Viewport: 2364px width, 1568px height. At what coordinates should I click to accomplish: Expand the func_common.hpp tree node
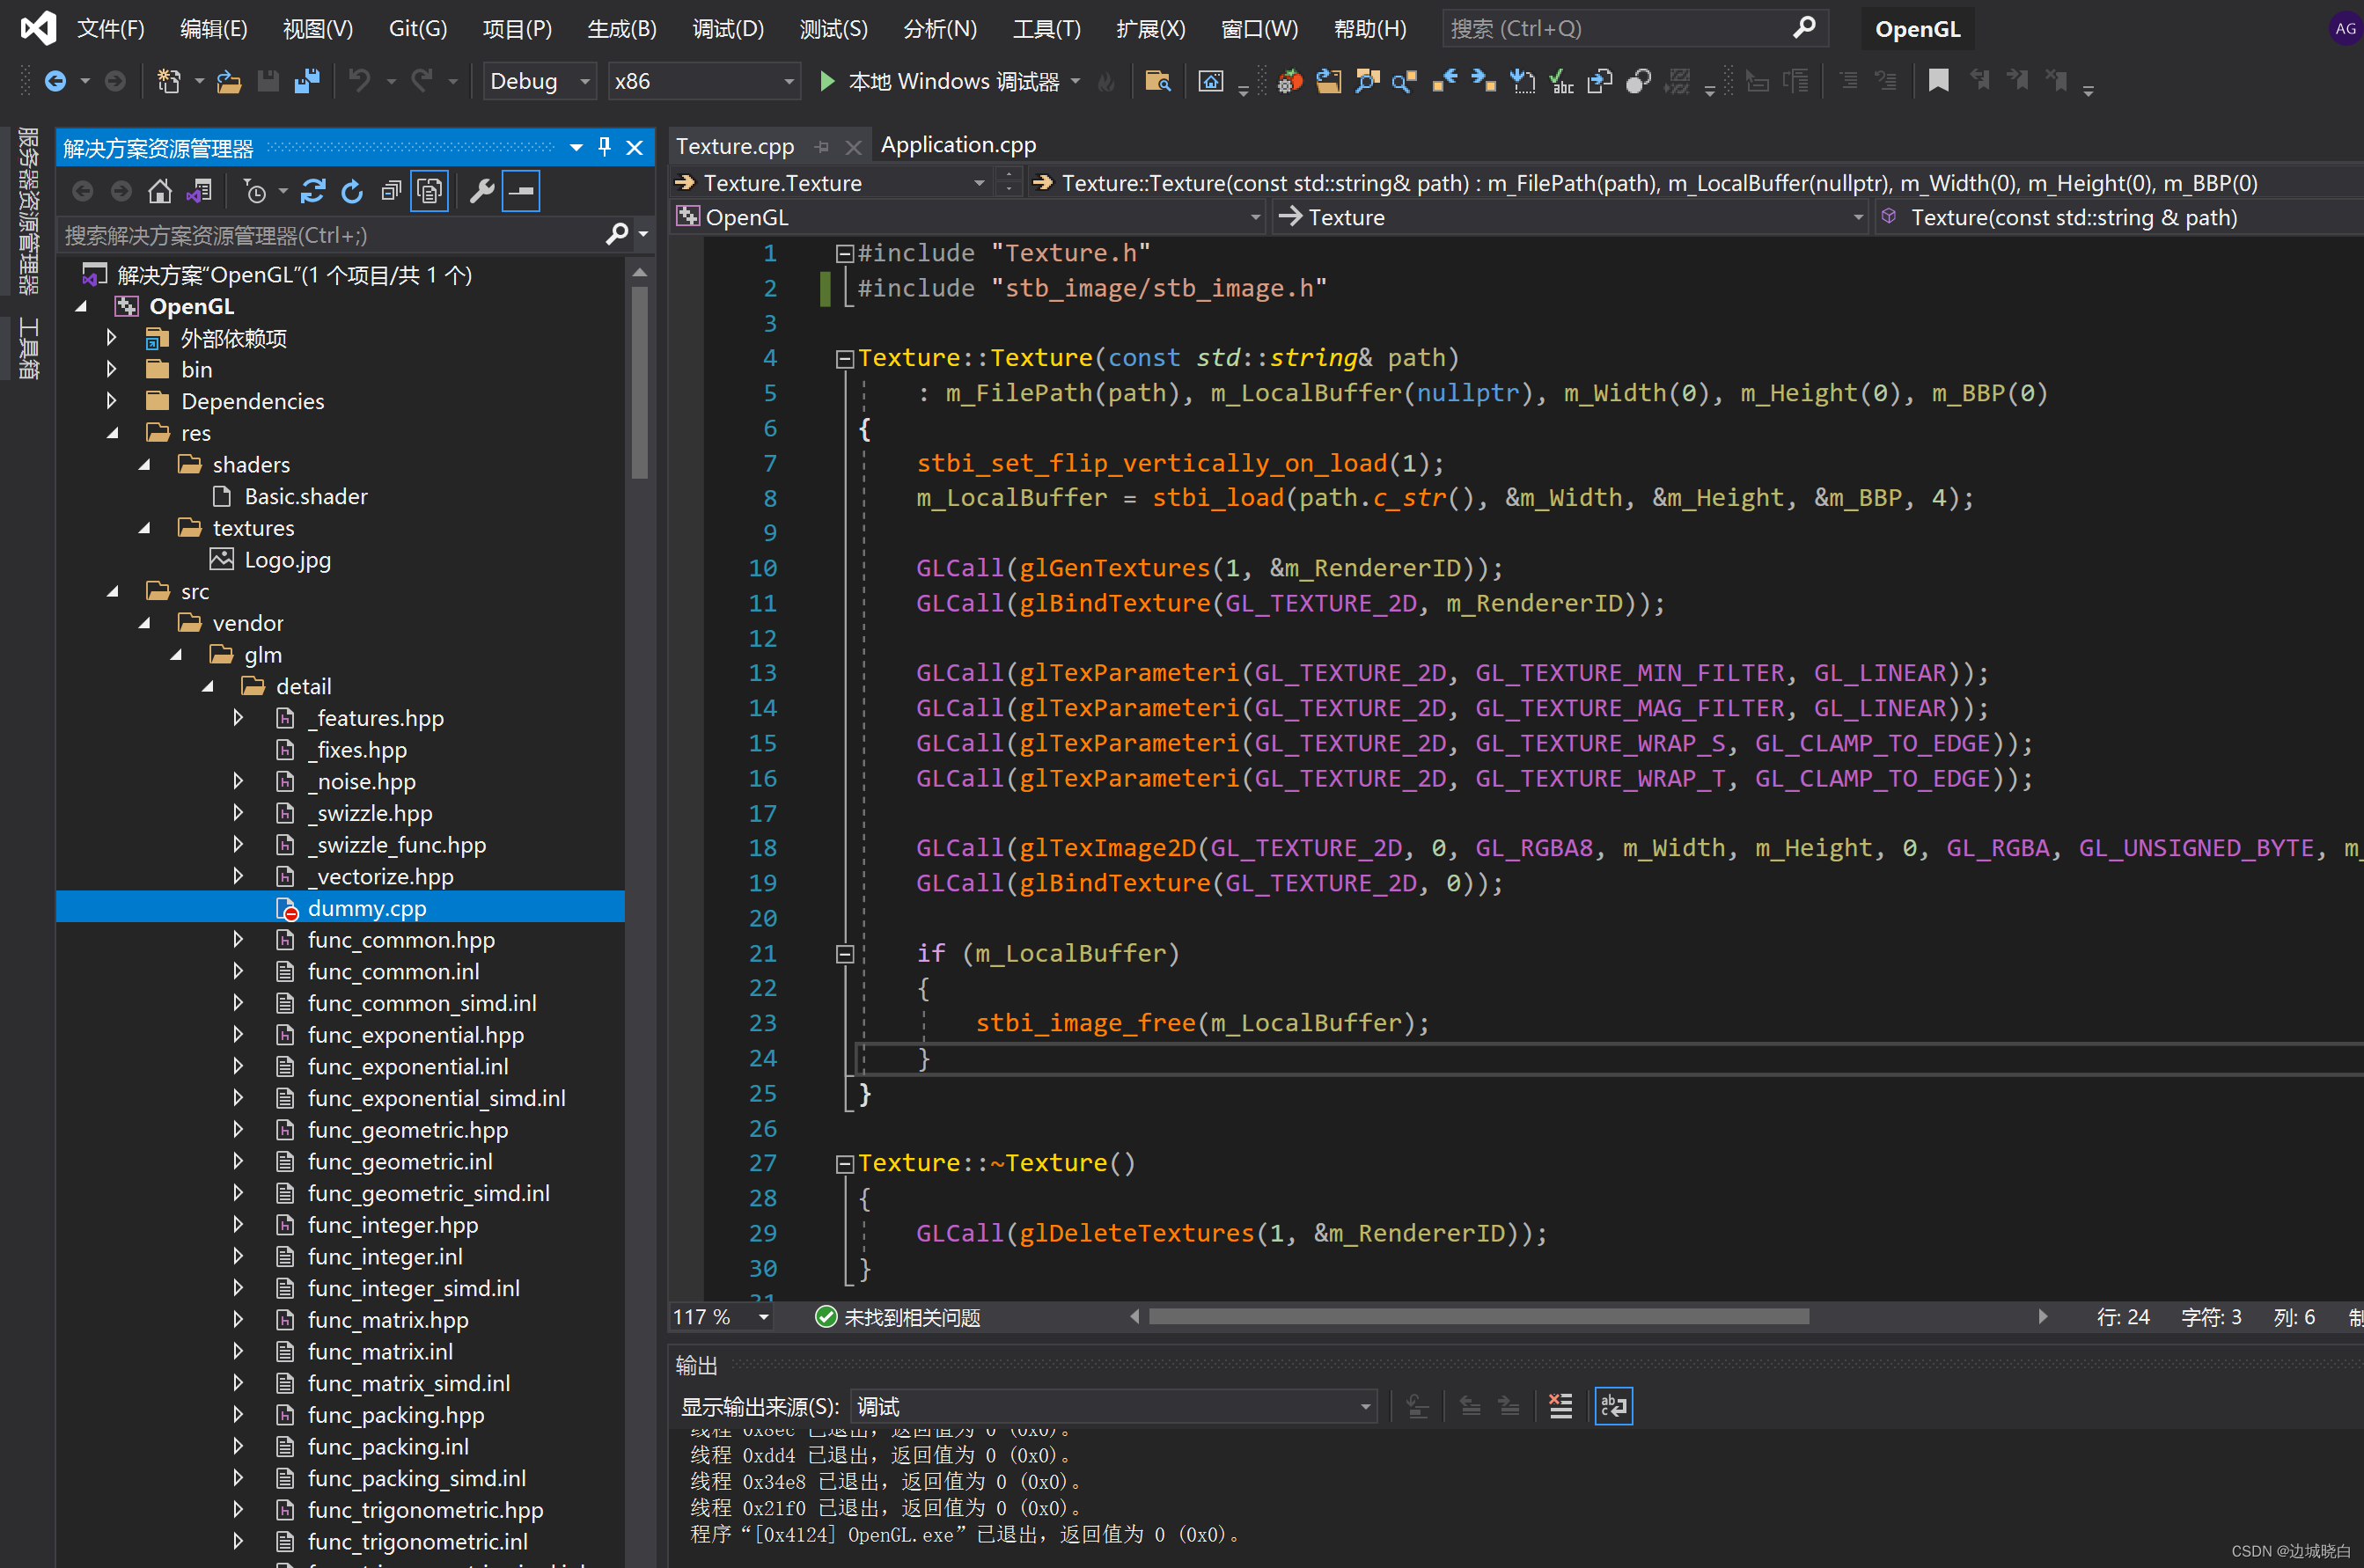[x=238, y=940]
